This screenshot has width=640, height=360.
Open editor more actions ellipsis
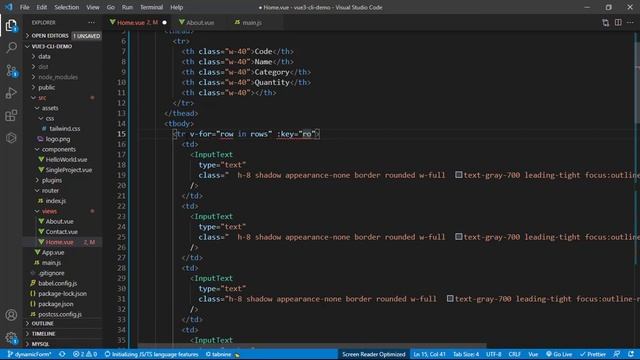coord(630,22)
